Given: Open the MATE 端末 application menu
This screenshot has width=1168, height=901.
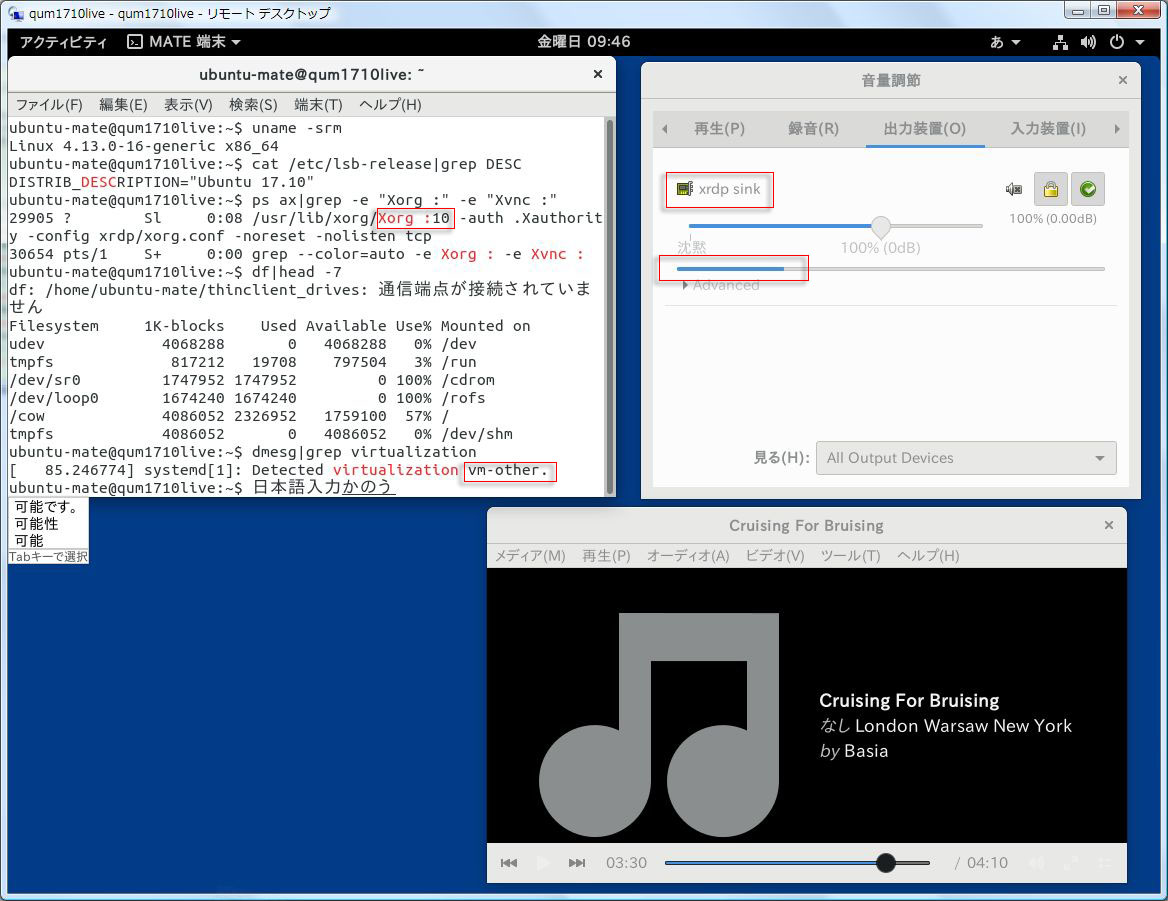Looking at the screenshot, I should (x=183, y=42).
